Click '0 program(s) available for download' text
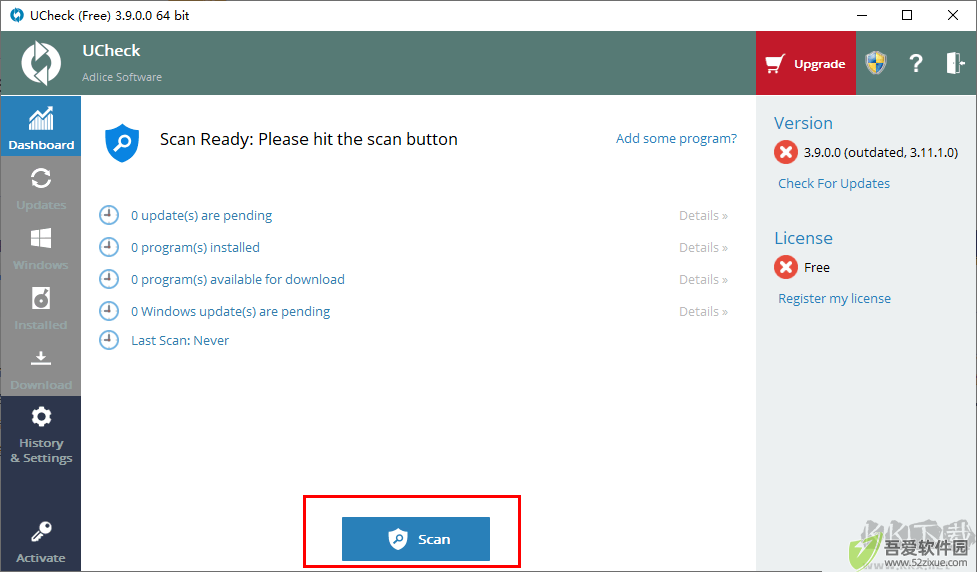Screen dimensions: 977x572 coord(237,279)
